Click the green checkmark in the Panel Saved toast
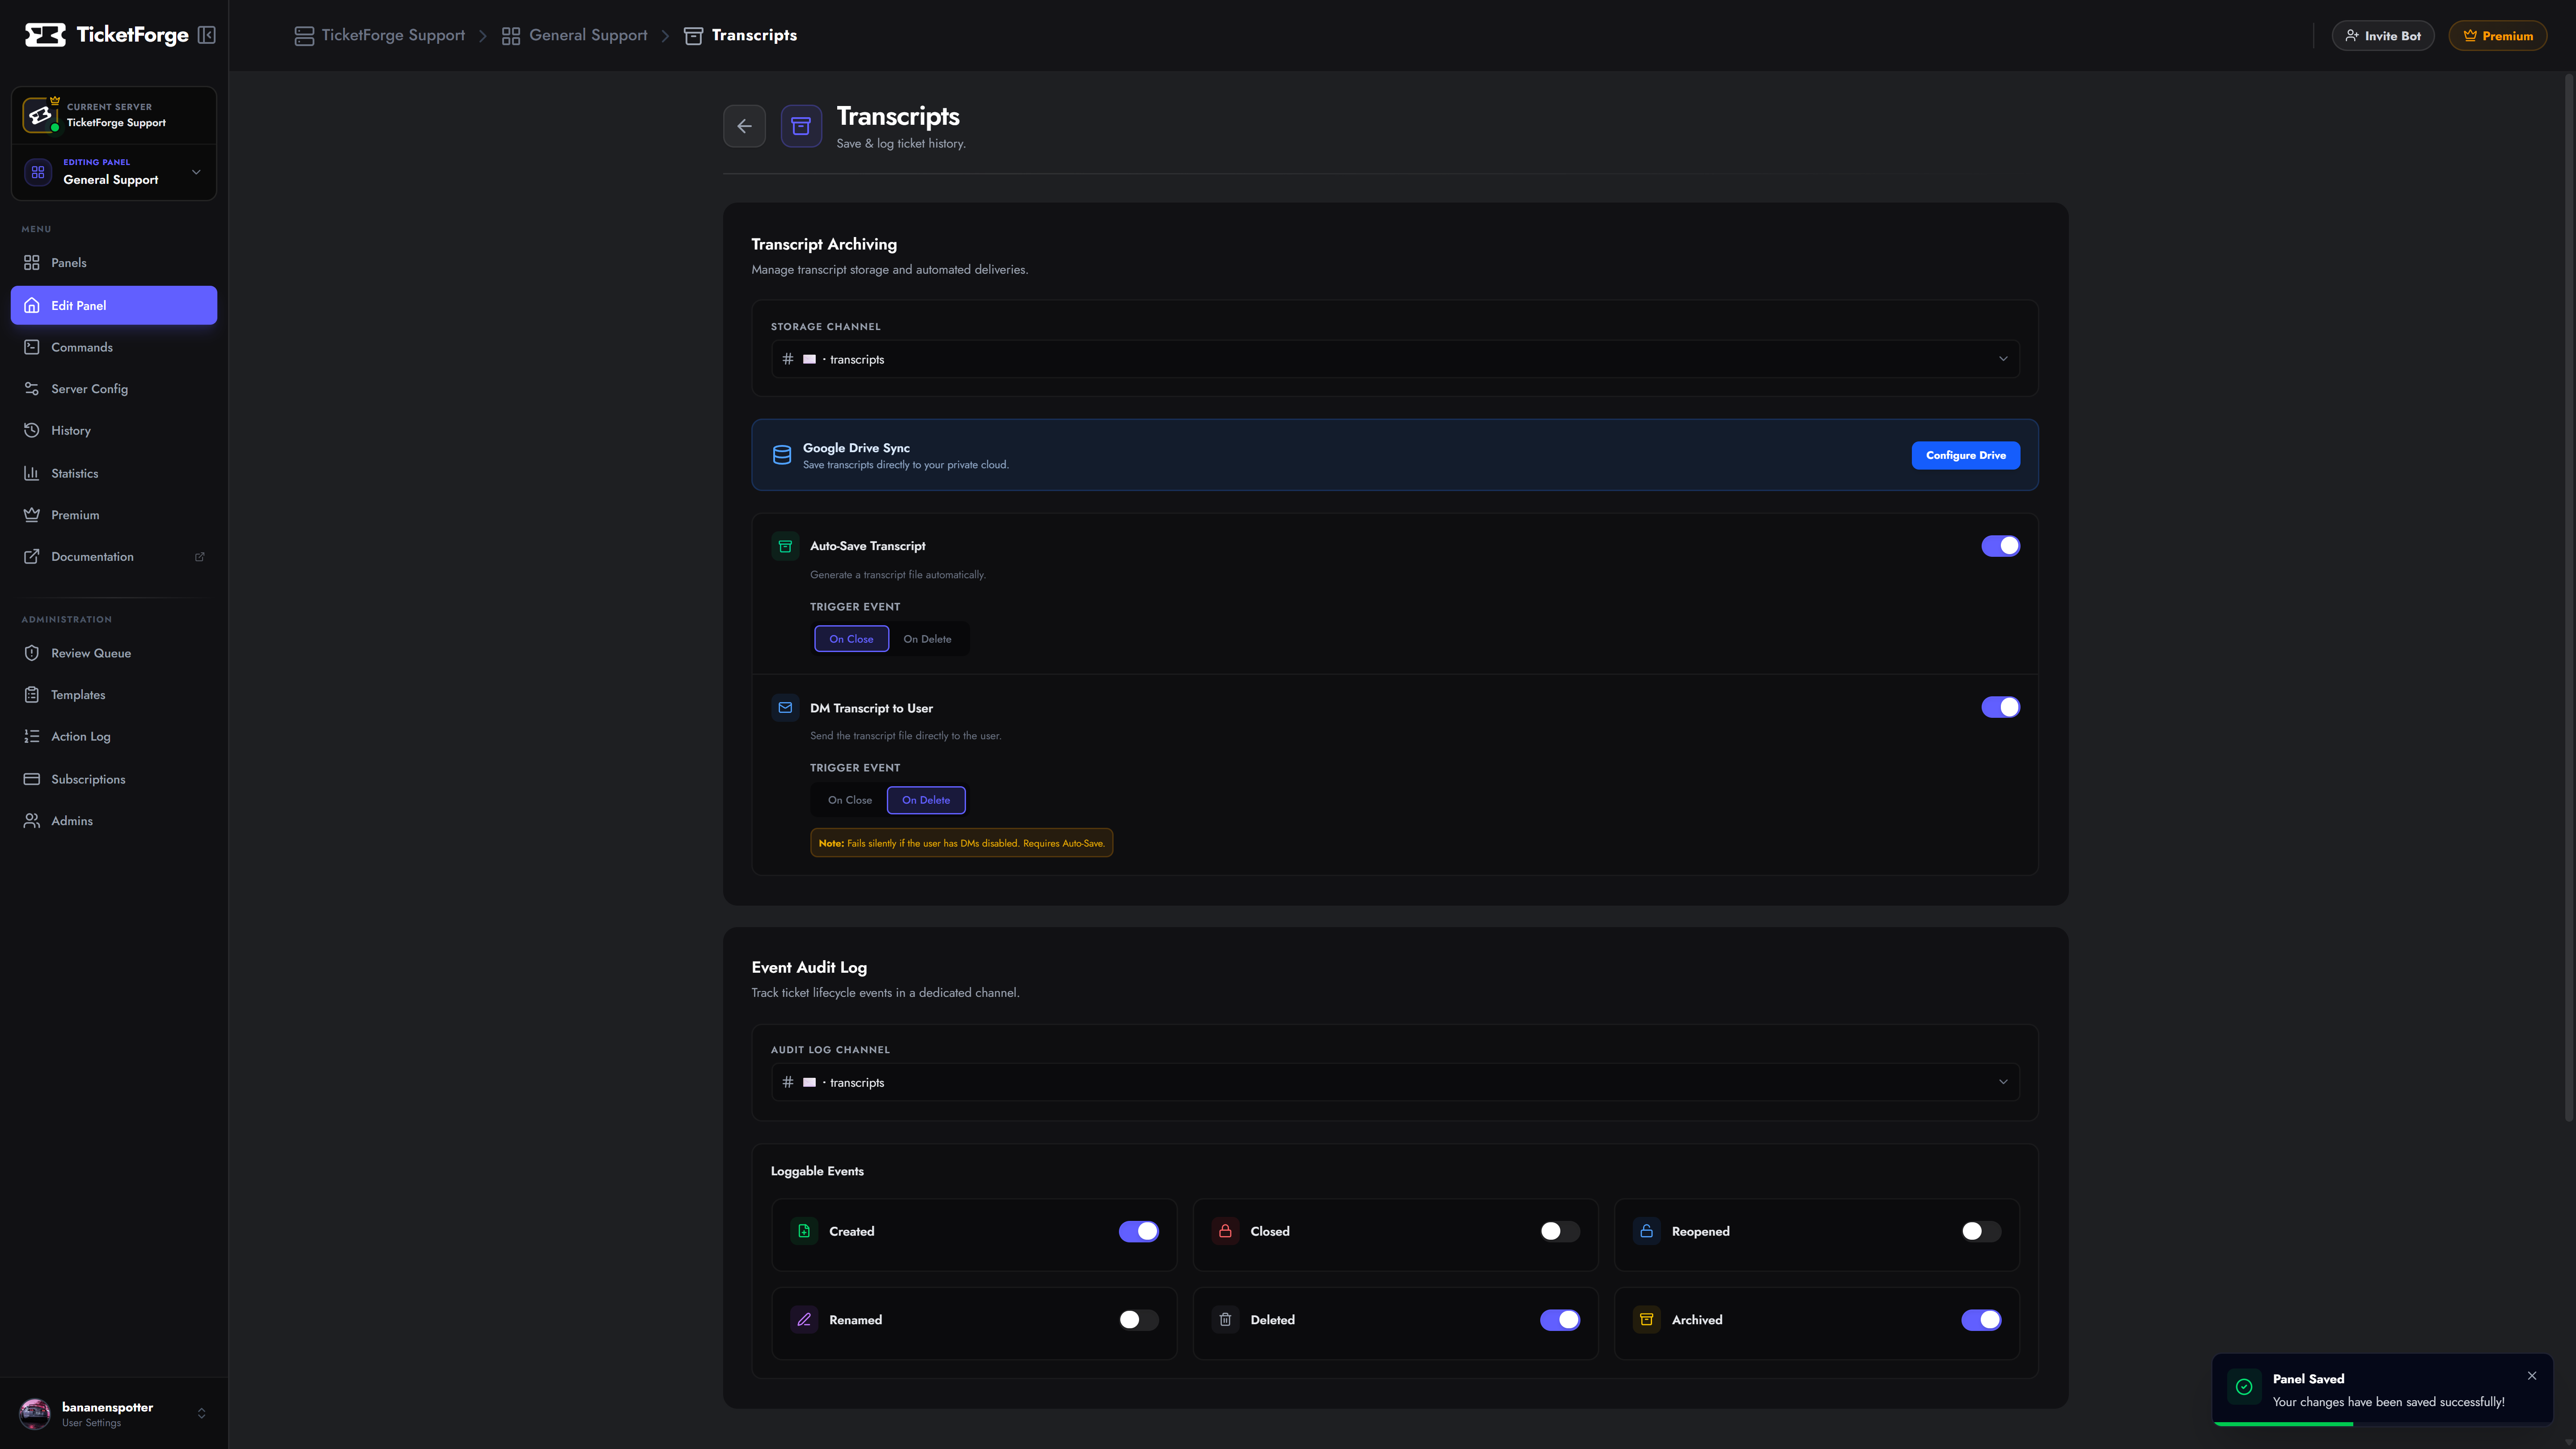 (x=2244, y=1387)
